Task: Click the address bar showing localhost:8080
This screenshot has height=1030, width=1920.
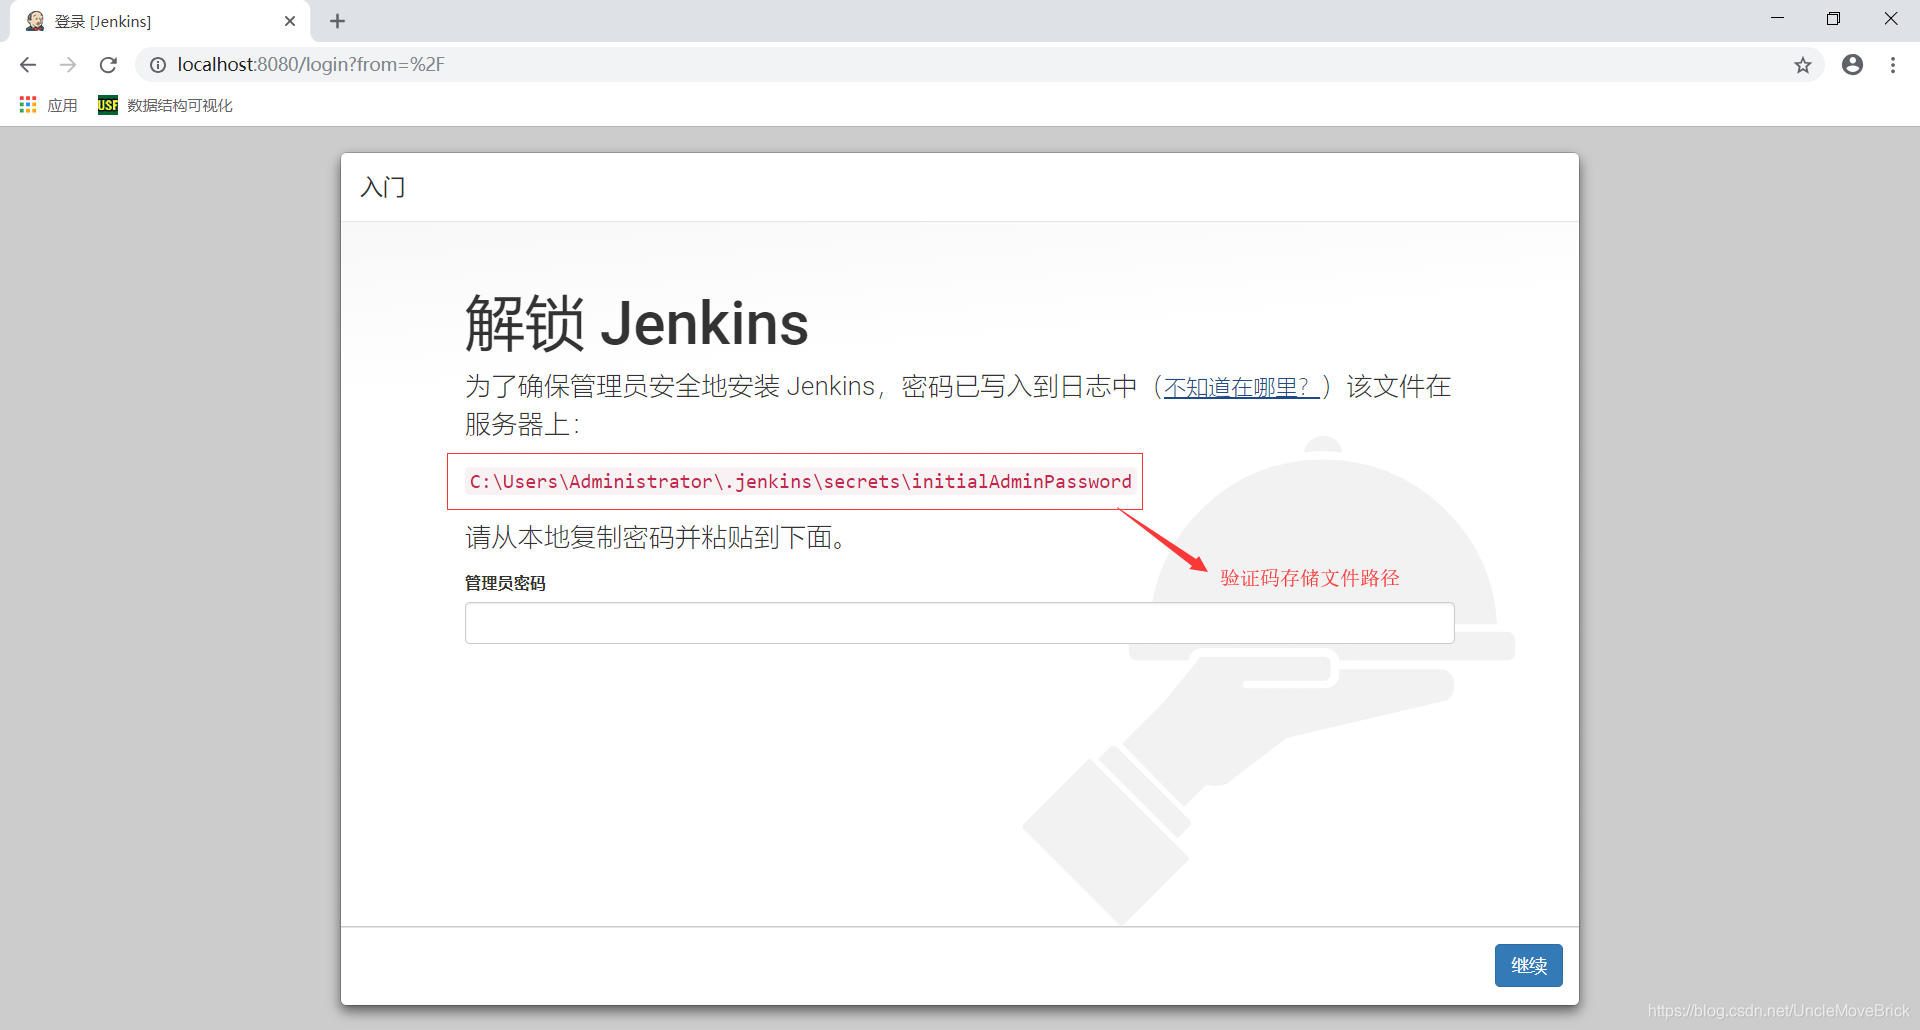Action: click(x=980, y=65)
